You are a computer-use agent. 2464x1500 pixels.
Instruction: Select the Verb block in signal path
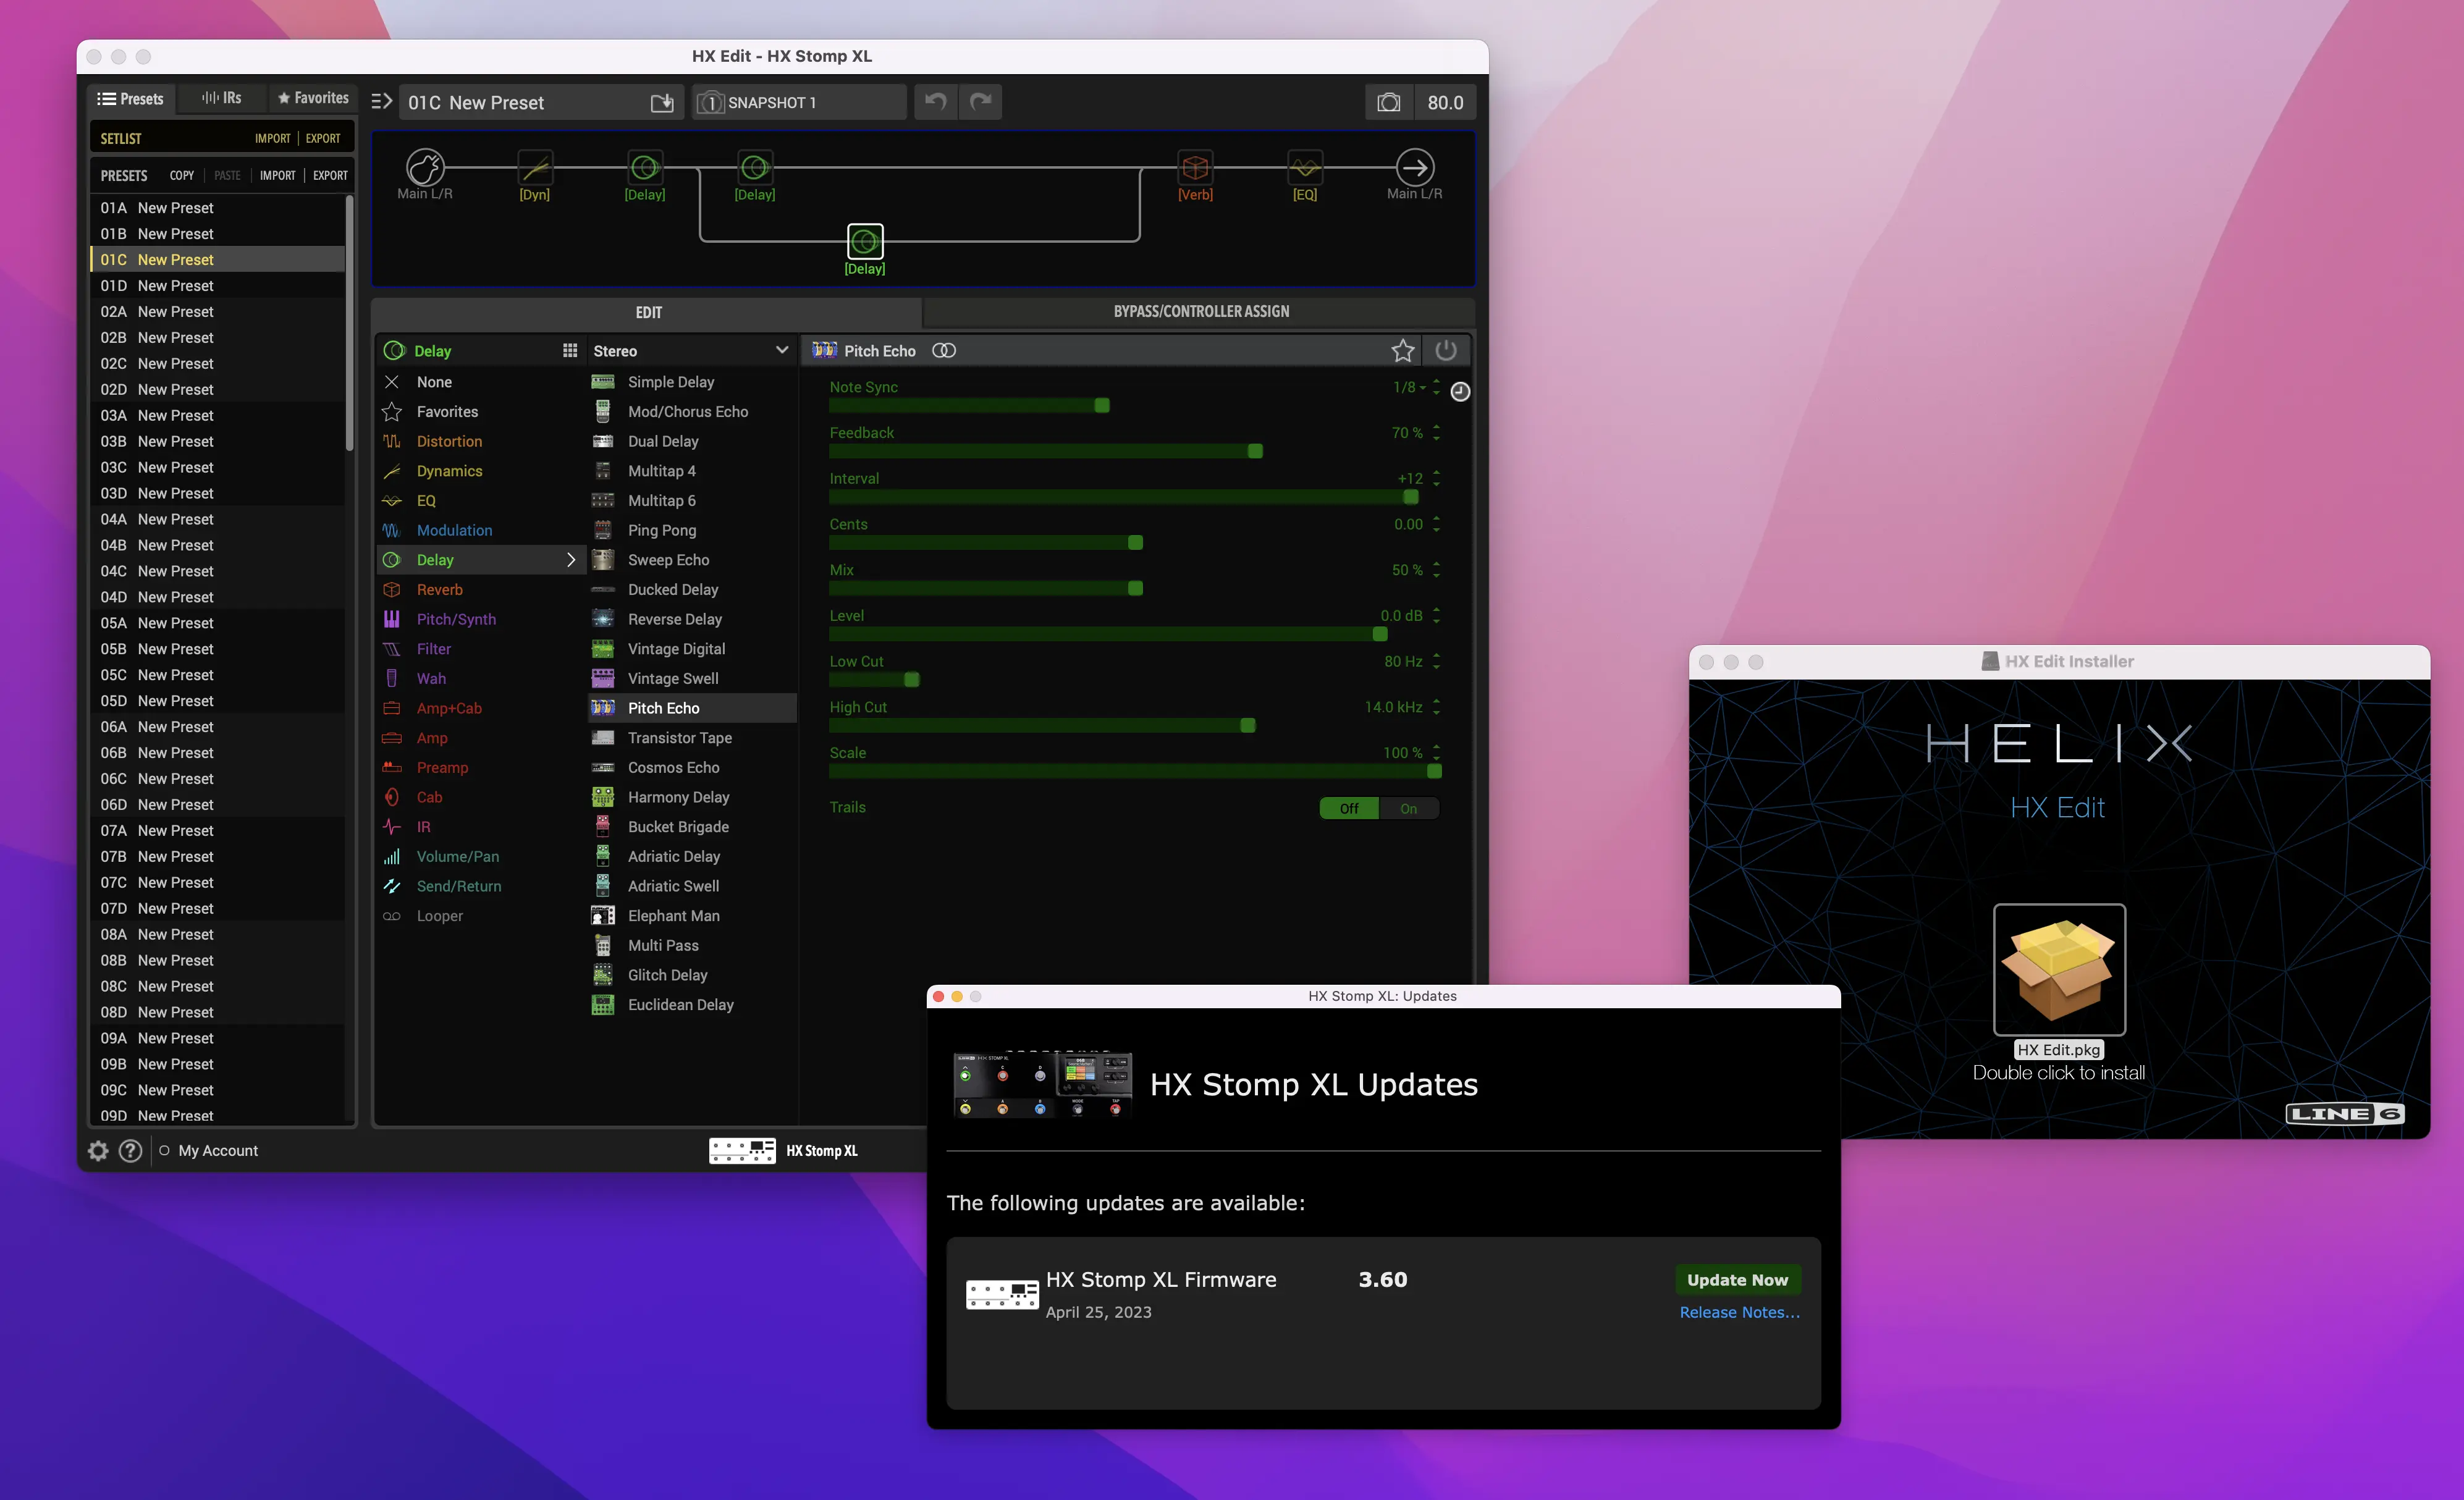click(x=1195, y=169)
